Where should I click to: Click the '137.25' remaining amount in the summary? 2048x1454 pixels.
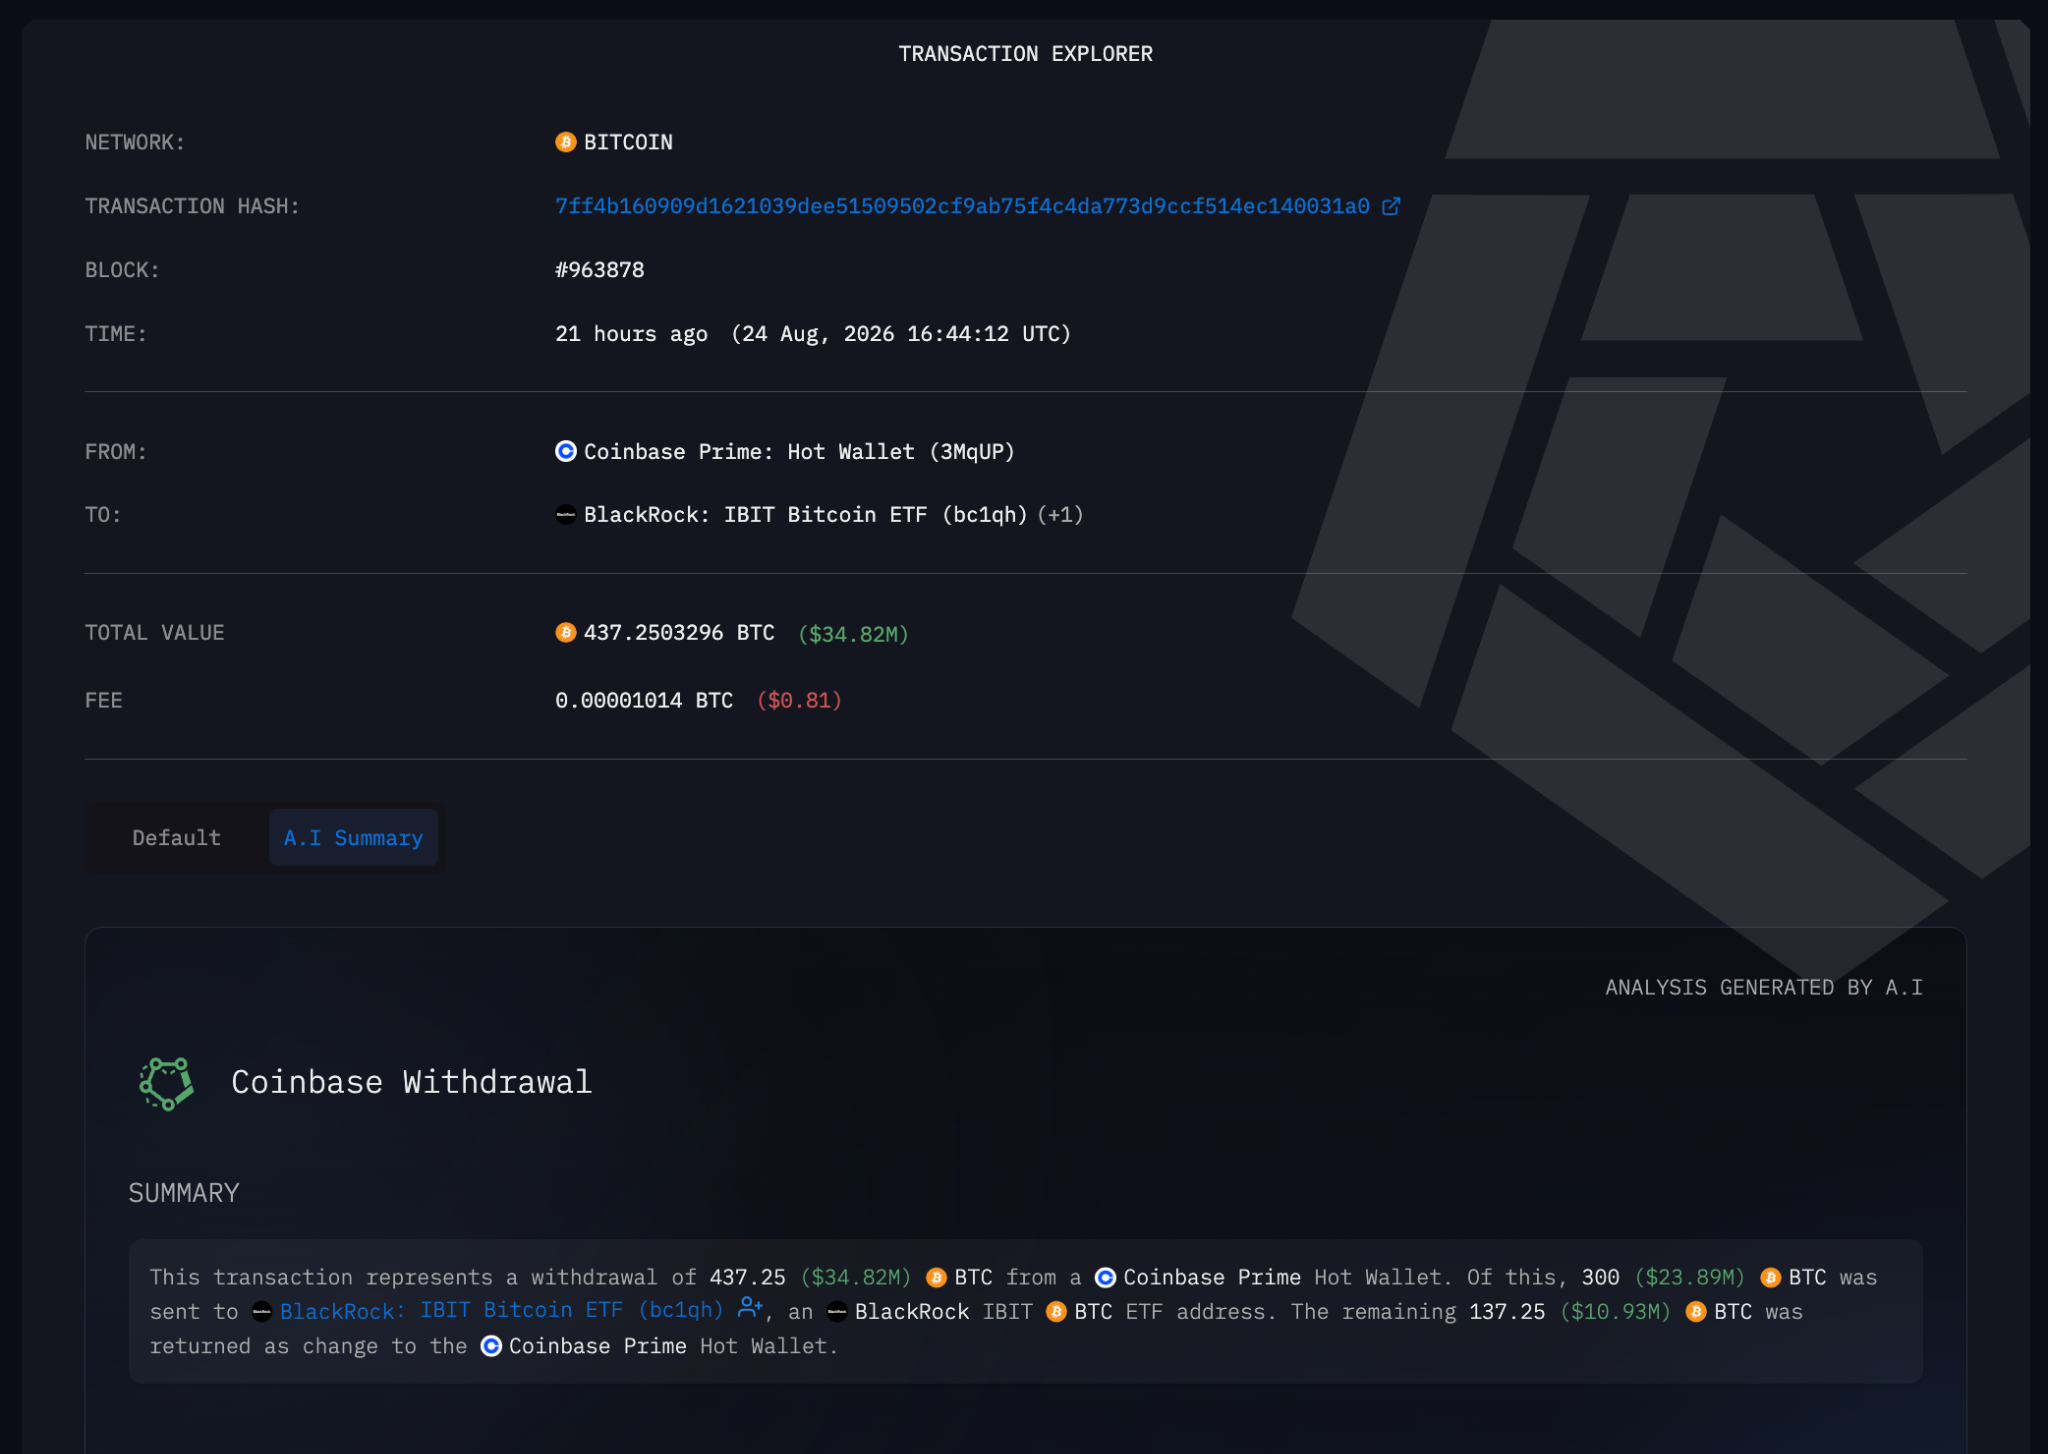[x=1507, y=1311]
